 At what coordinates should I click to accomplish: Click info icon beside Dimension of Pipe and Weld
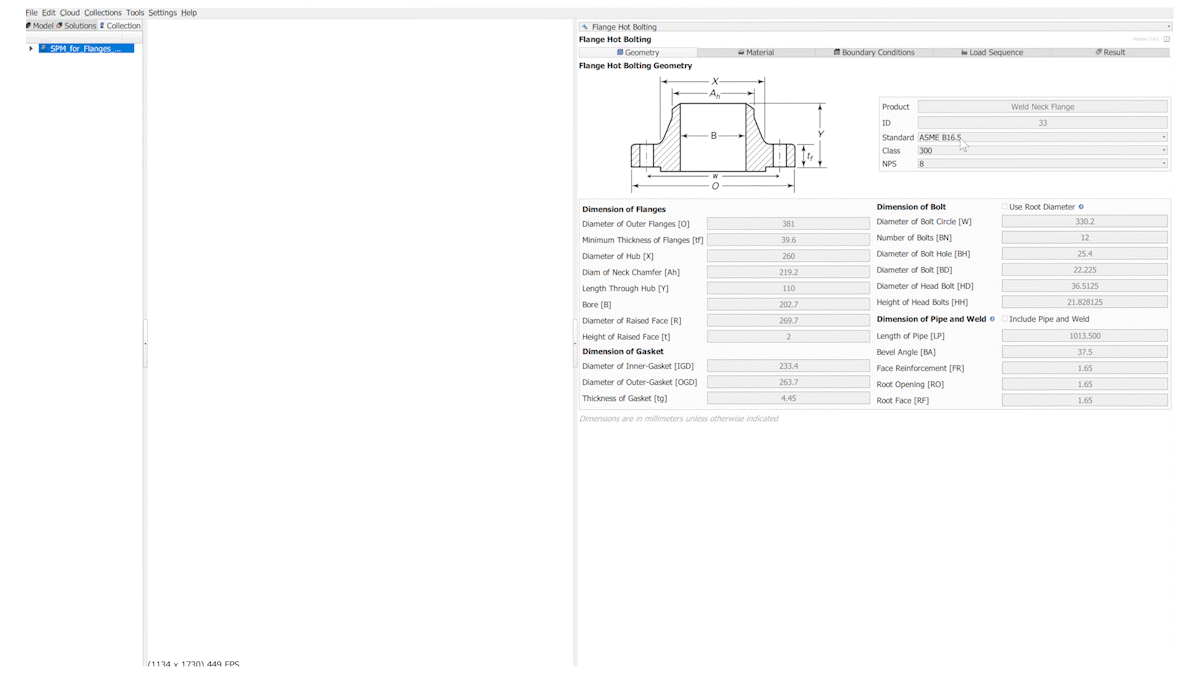coord(993,319)
